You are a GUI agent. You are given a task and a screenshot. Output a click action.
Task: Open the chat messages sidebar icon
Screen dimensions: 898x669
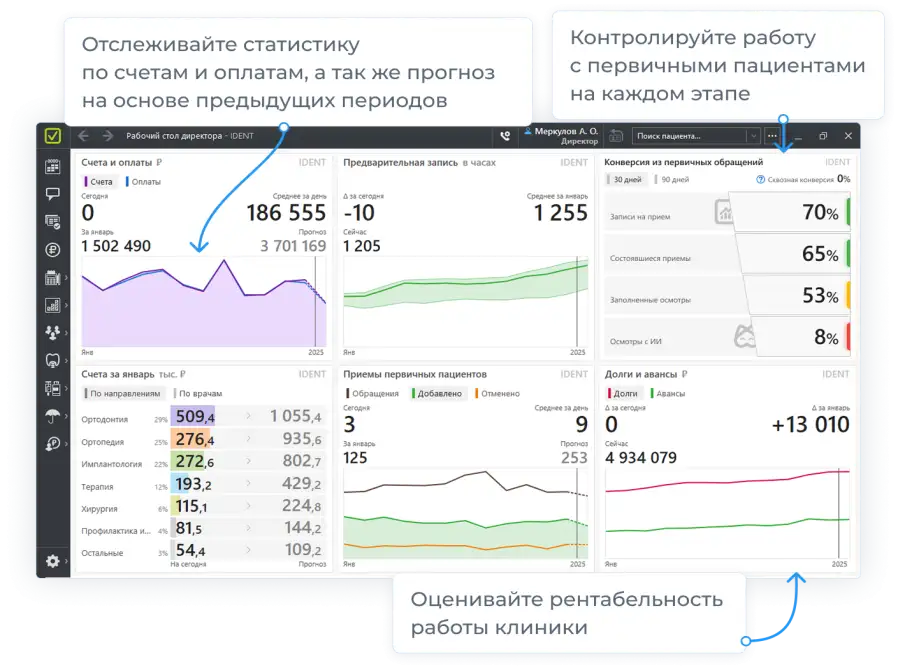(x=53, y=194)
